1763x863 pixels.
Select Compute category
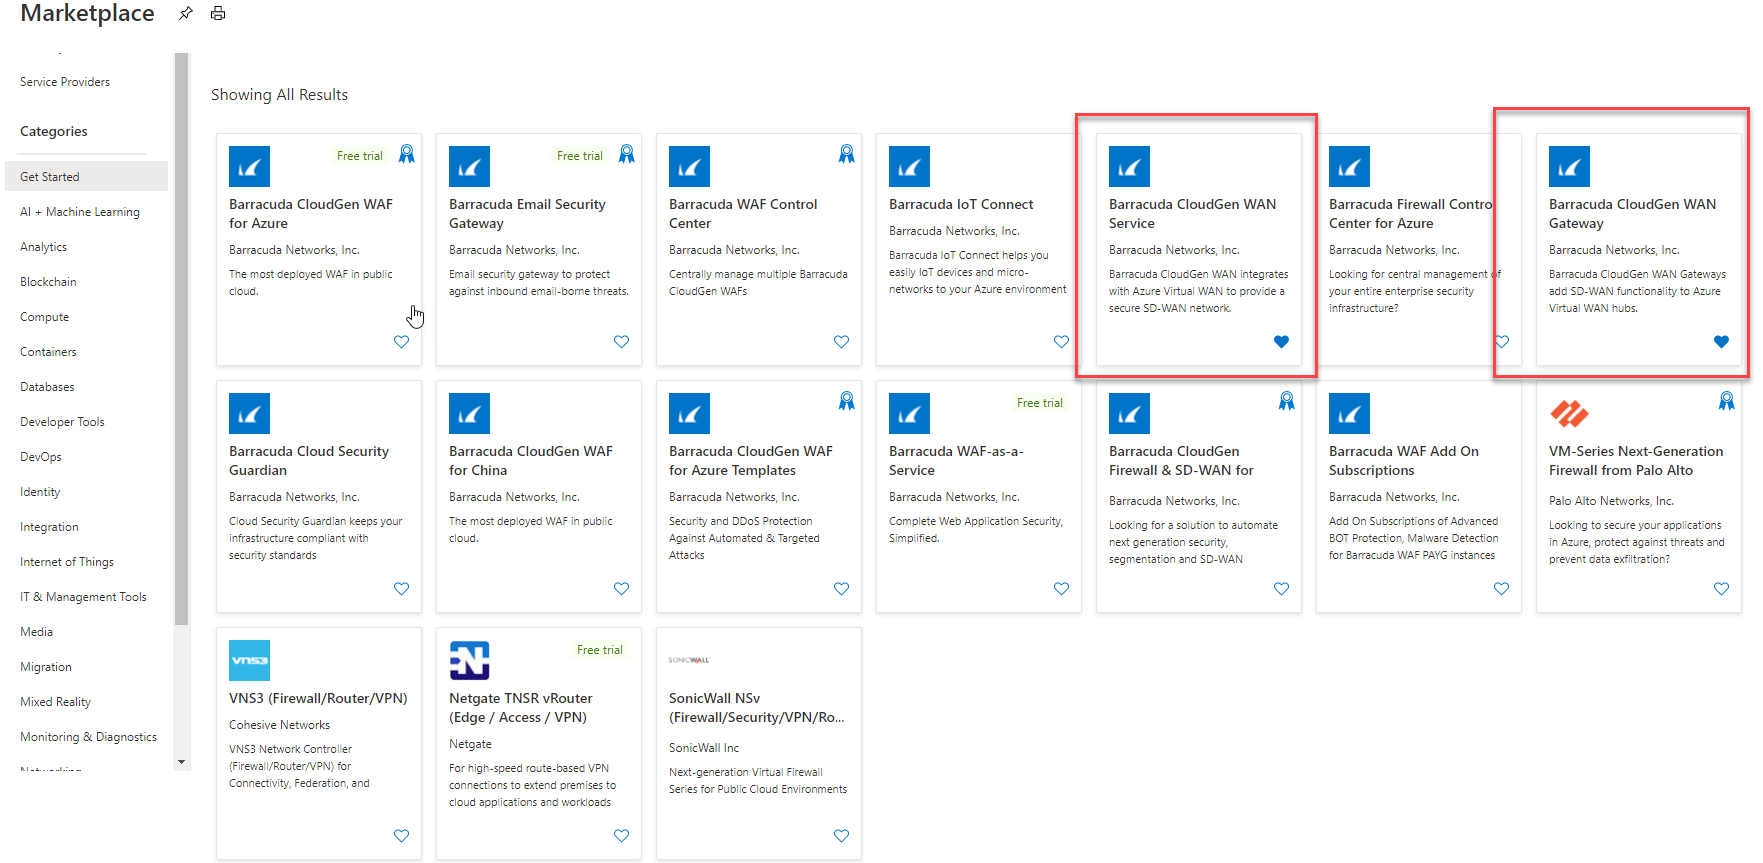click(x=45, y=317)
